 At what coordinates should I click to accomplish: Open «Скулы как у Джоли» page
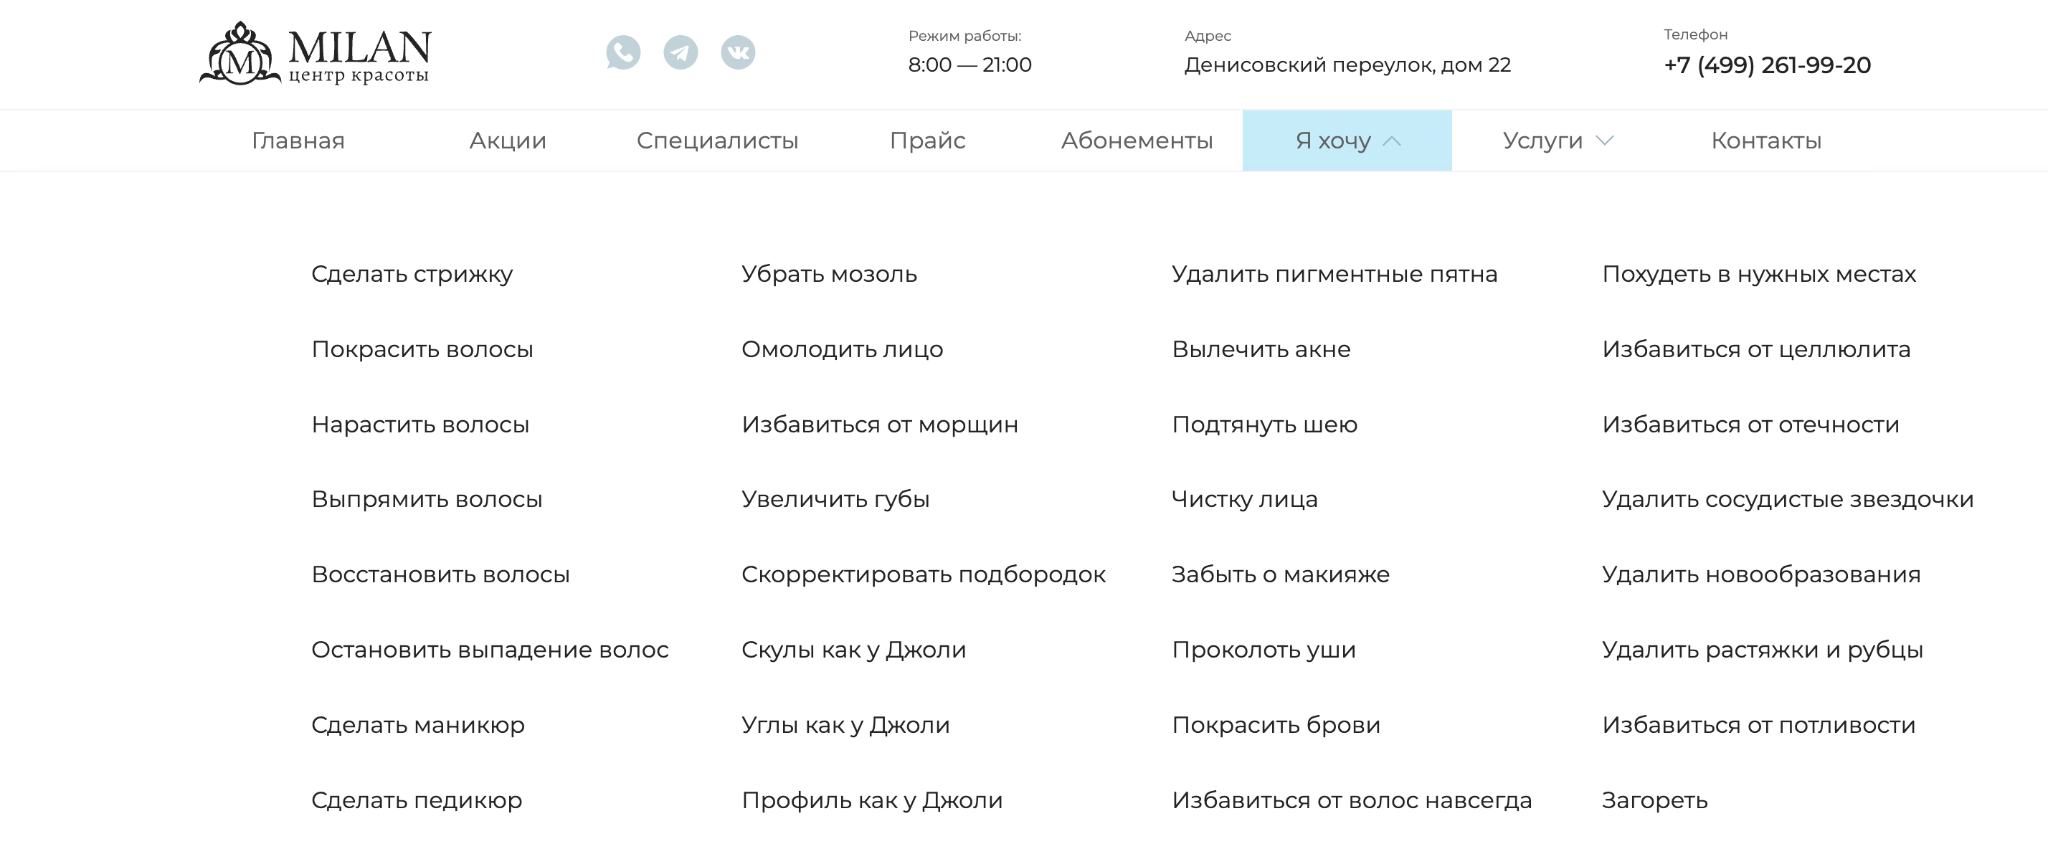(853, 649)
